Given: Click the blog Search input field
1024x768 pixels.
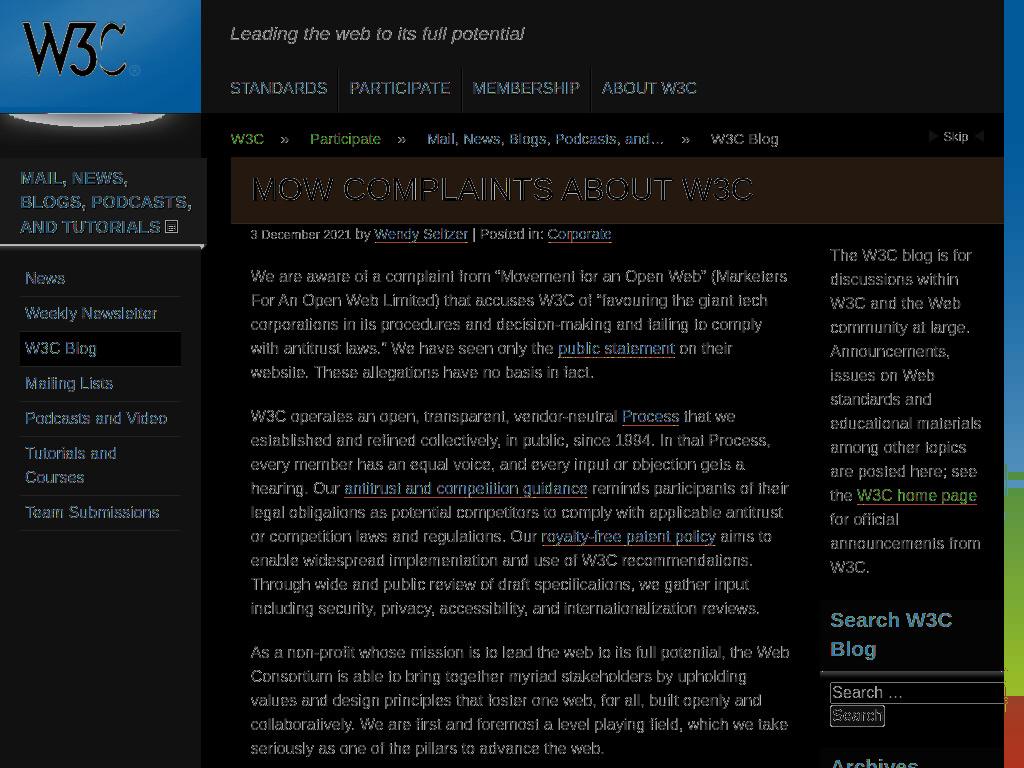Looking at the screenshot, I should [x=917, y=692].
